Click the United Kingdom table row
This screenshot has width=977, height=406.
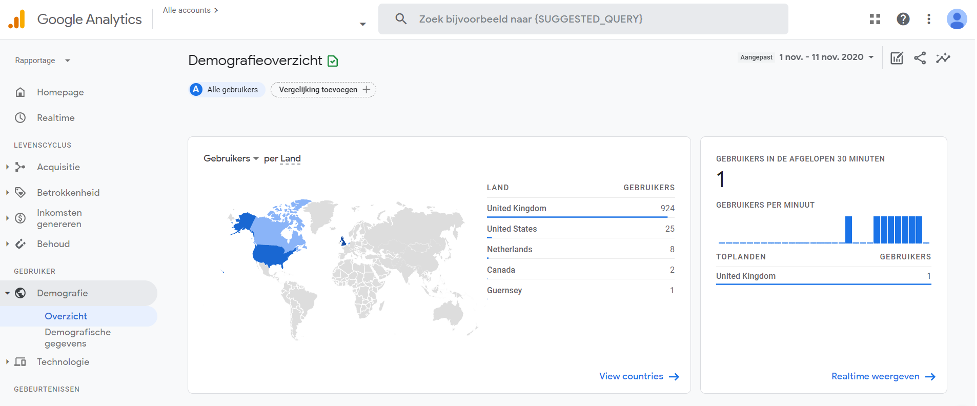tap(581, 208)
